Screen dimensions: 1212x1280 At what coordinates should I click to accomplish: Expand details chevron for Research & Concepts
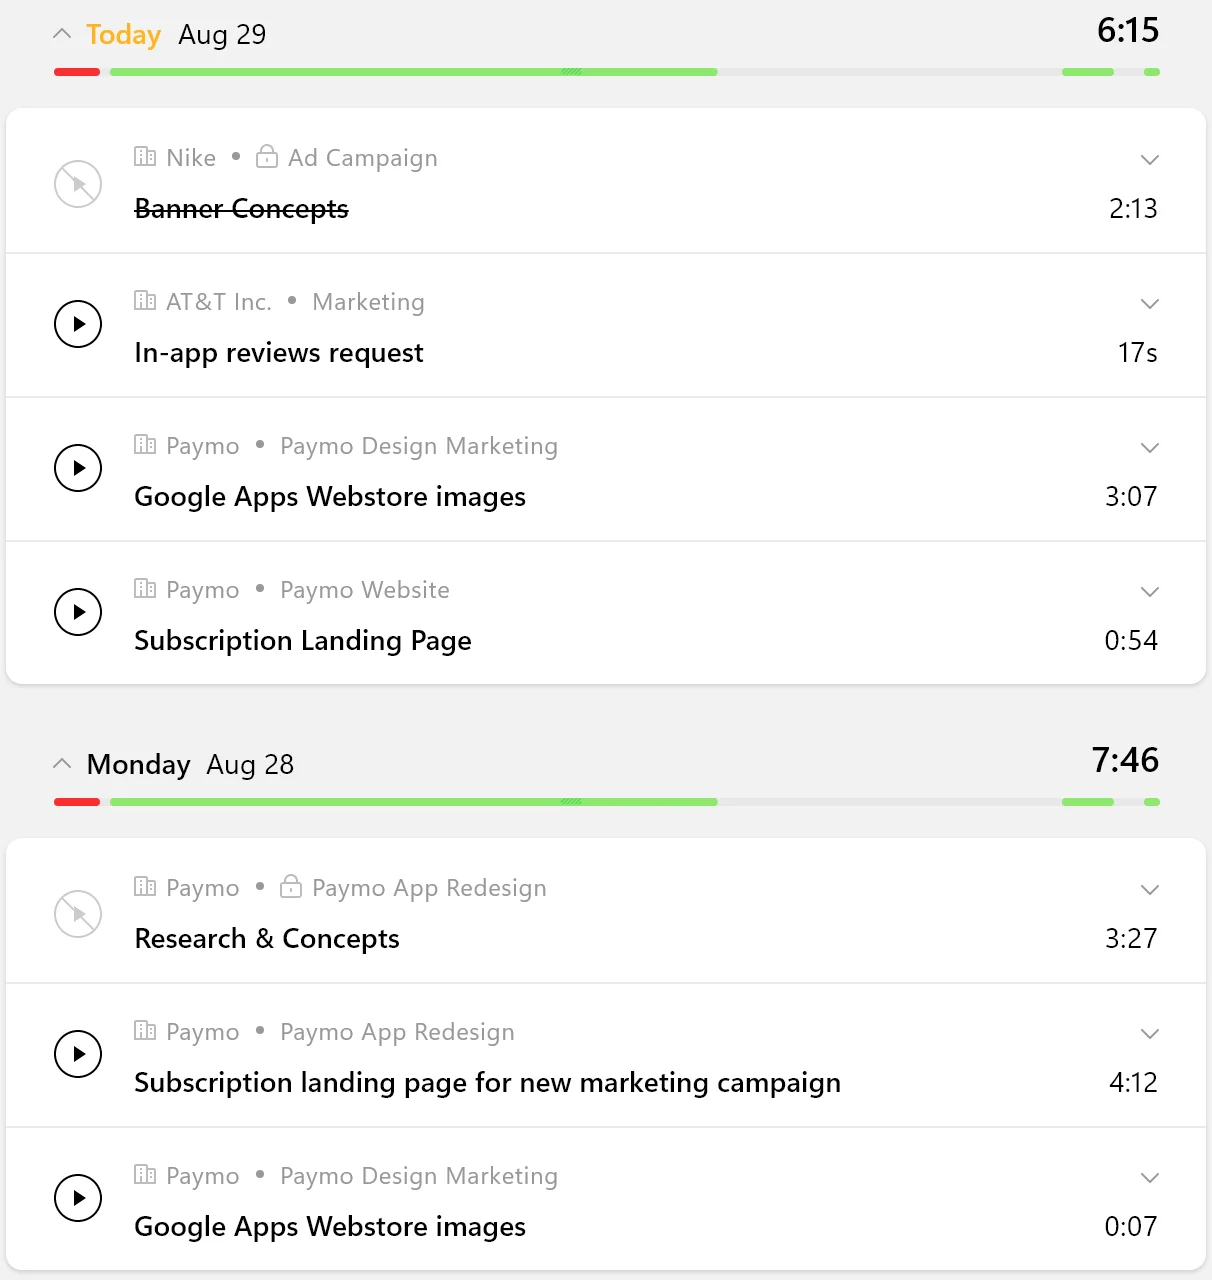click(1150, 890)
